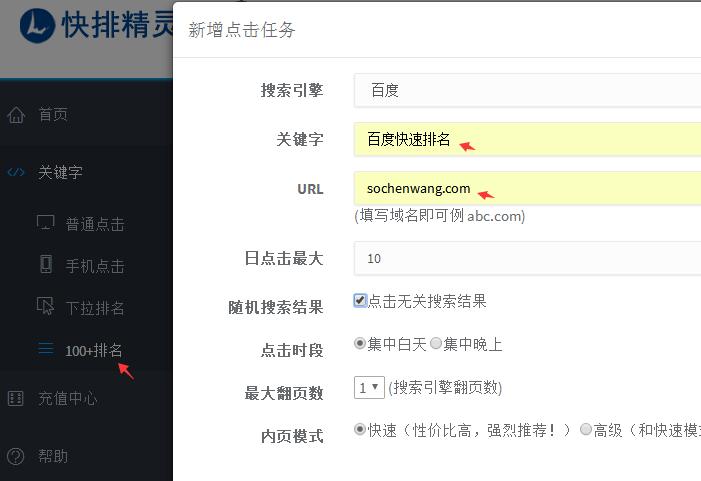Click the cursor icon for 下拉排名
This screenshot has height=481, width=701.
pos(45,306)
